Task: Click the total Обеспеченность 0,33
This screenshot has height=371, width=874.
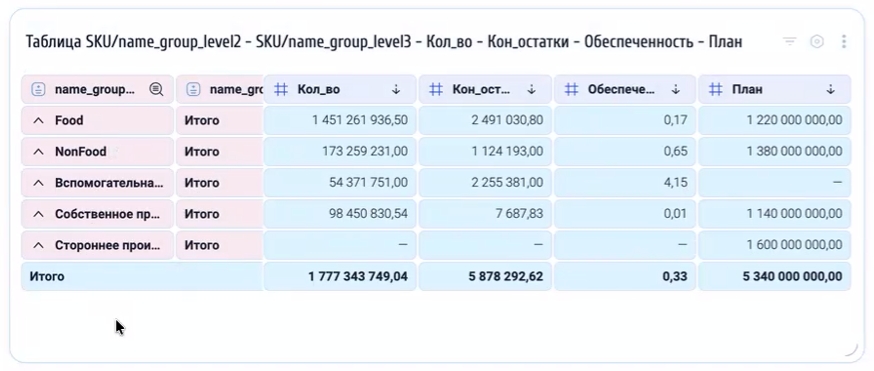Action: pyautogui.click(x=675, y=276)
